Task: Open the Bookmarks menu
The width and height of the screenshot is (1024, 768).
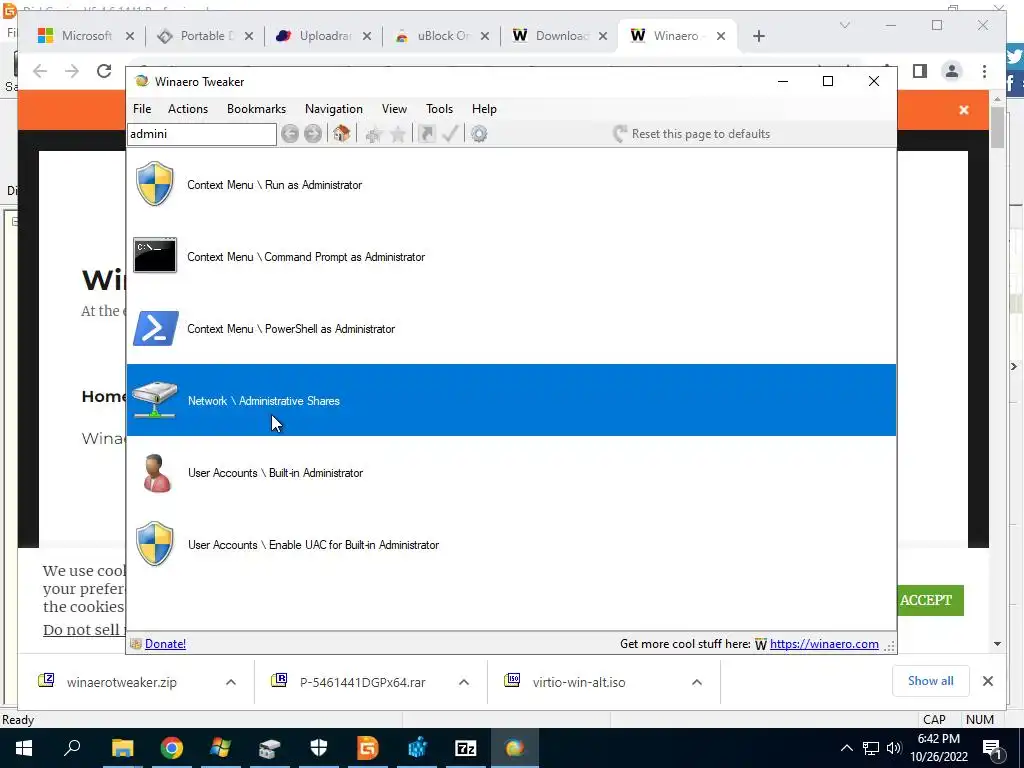Action: tap(257, 109)
